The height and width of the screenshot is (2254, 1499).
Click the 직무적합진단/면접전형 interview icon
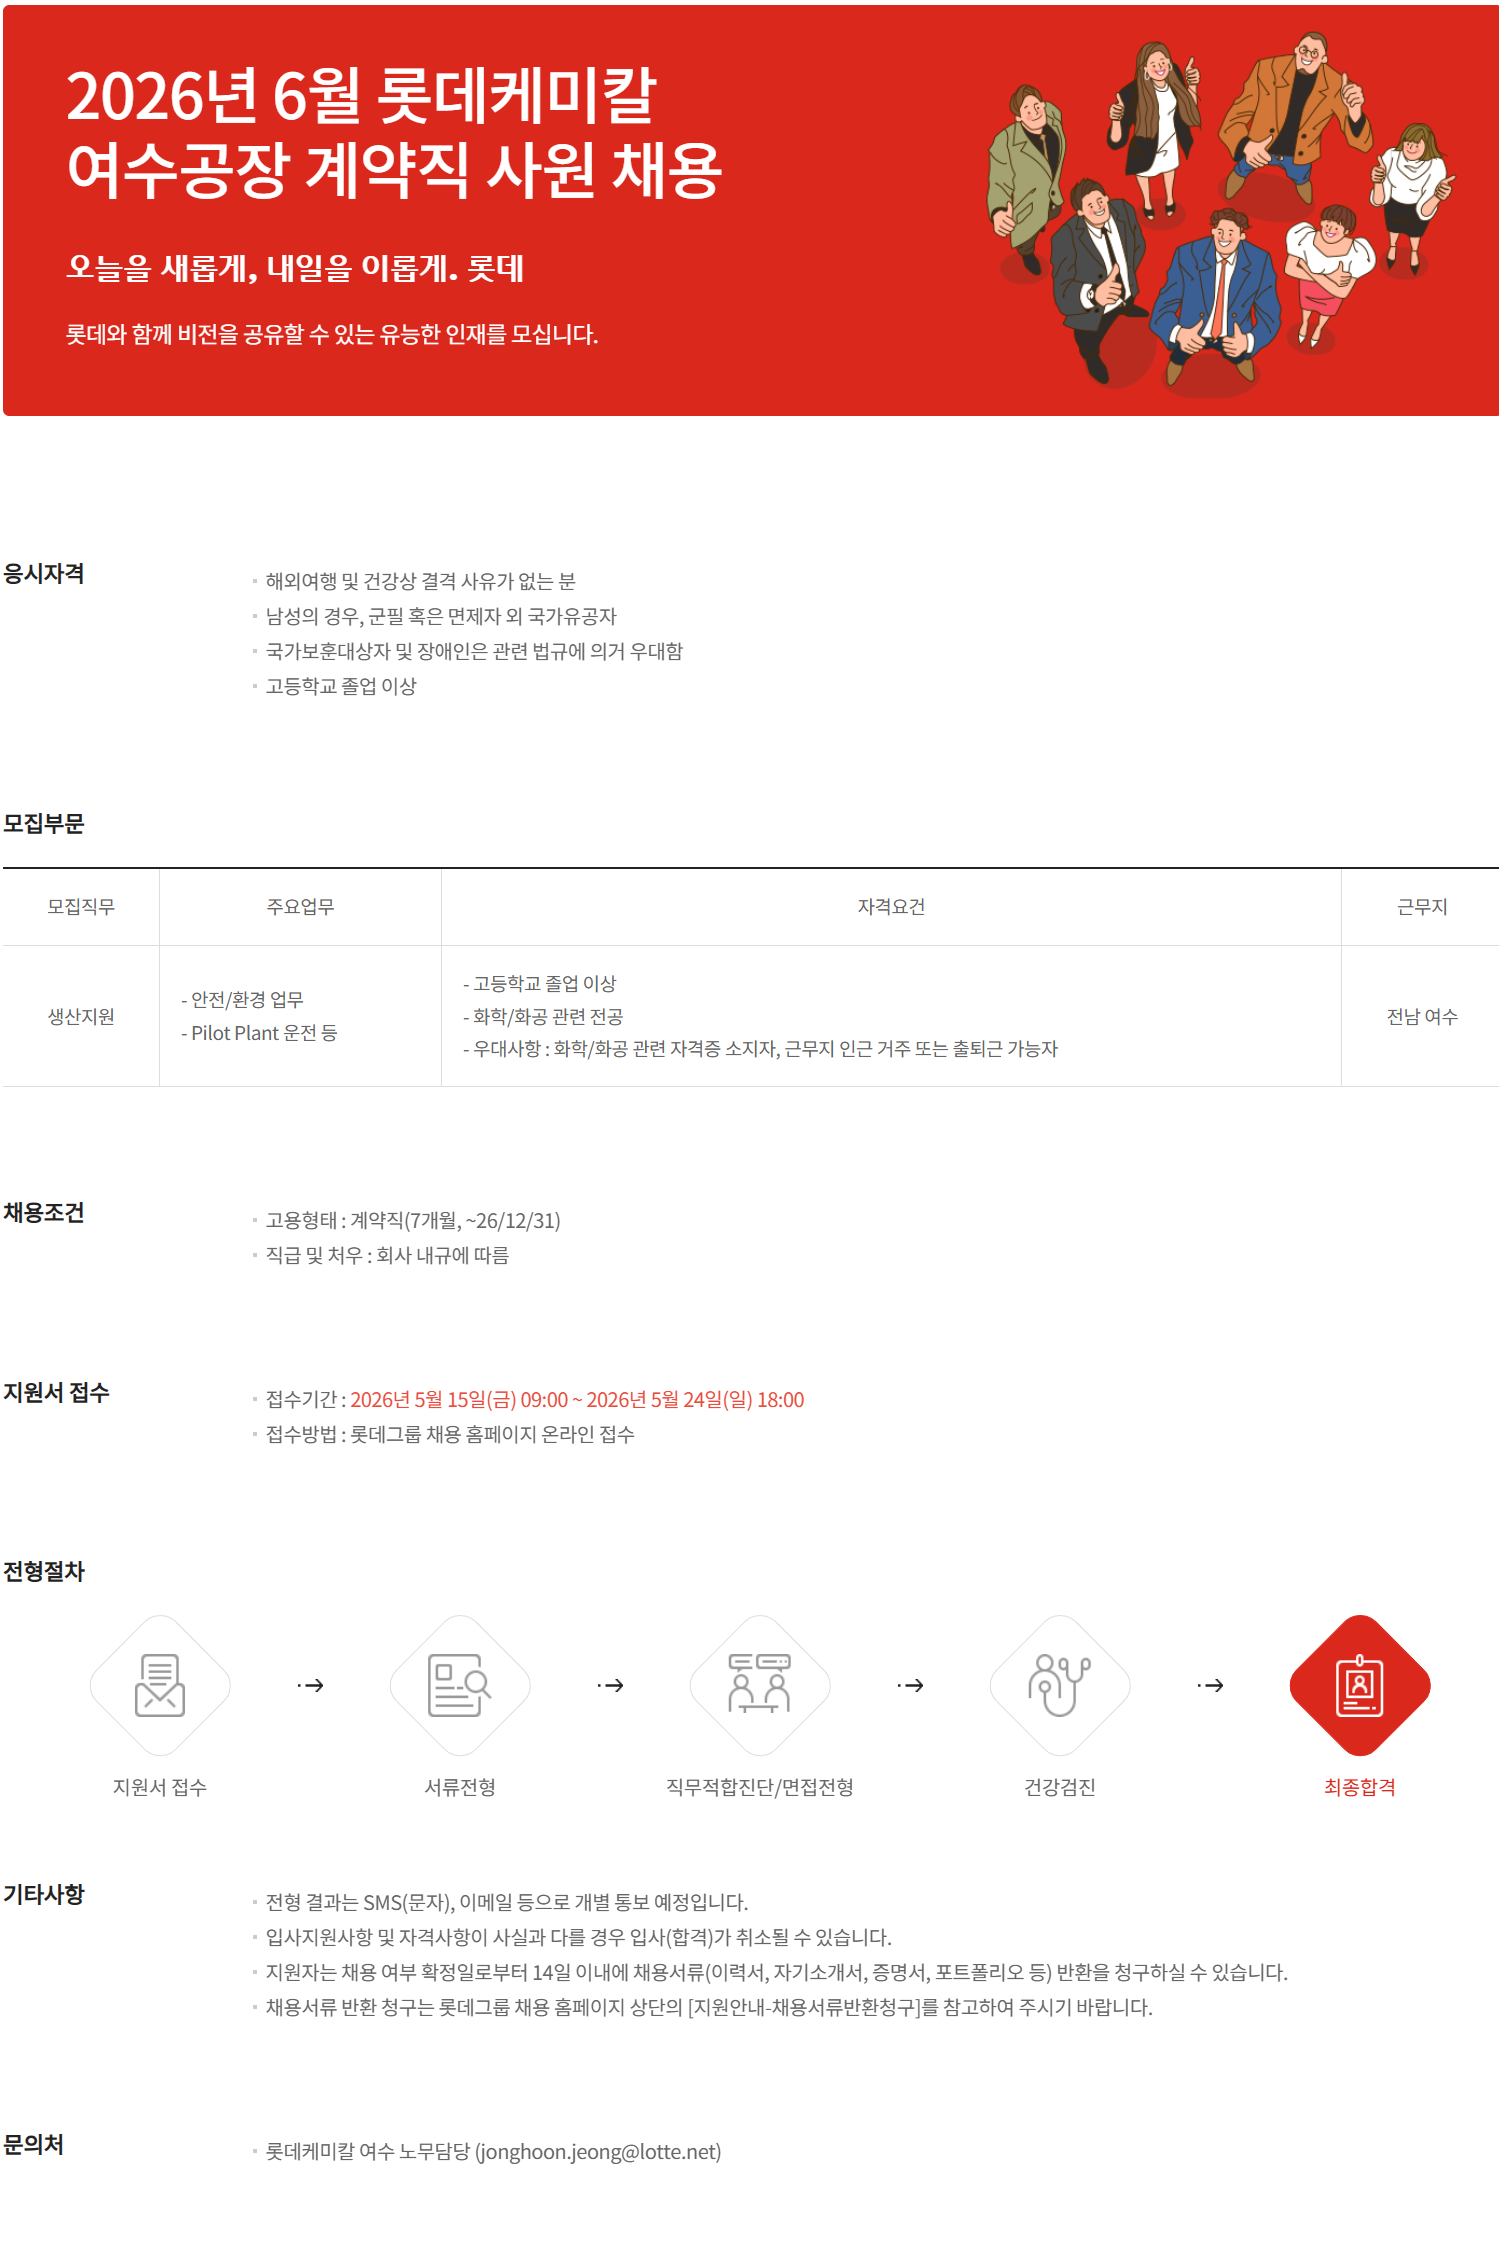coord(760,1685)
